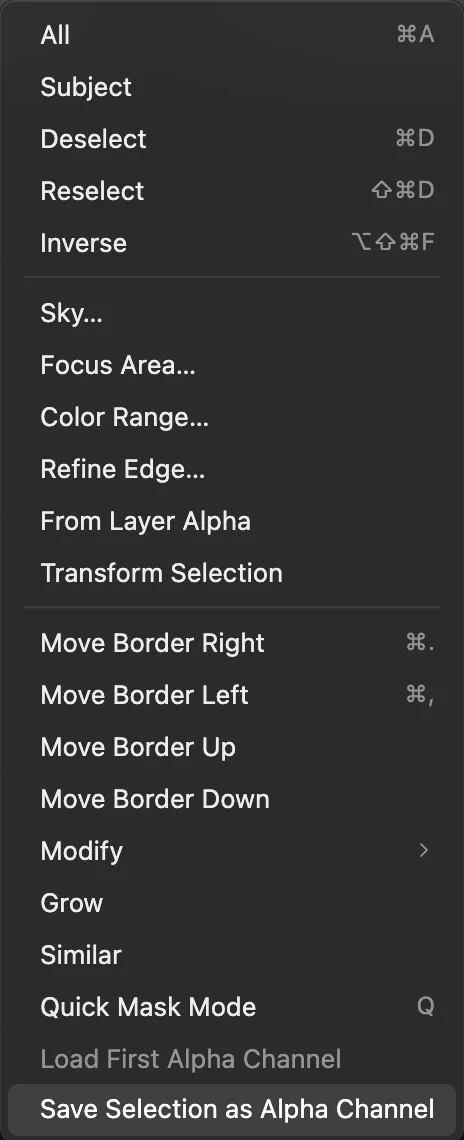Select Move Border Down

(x=232, y=799)
